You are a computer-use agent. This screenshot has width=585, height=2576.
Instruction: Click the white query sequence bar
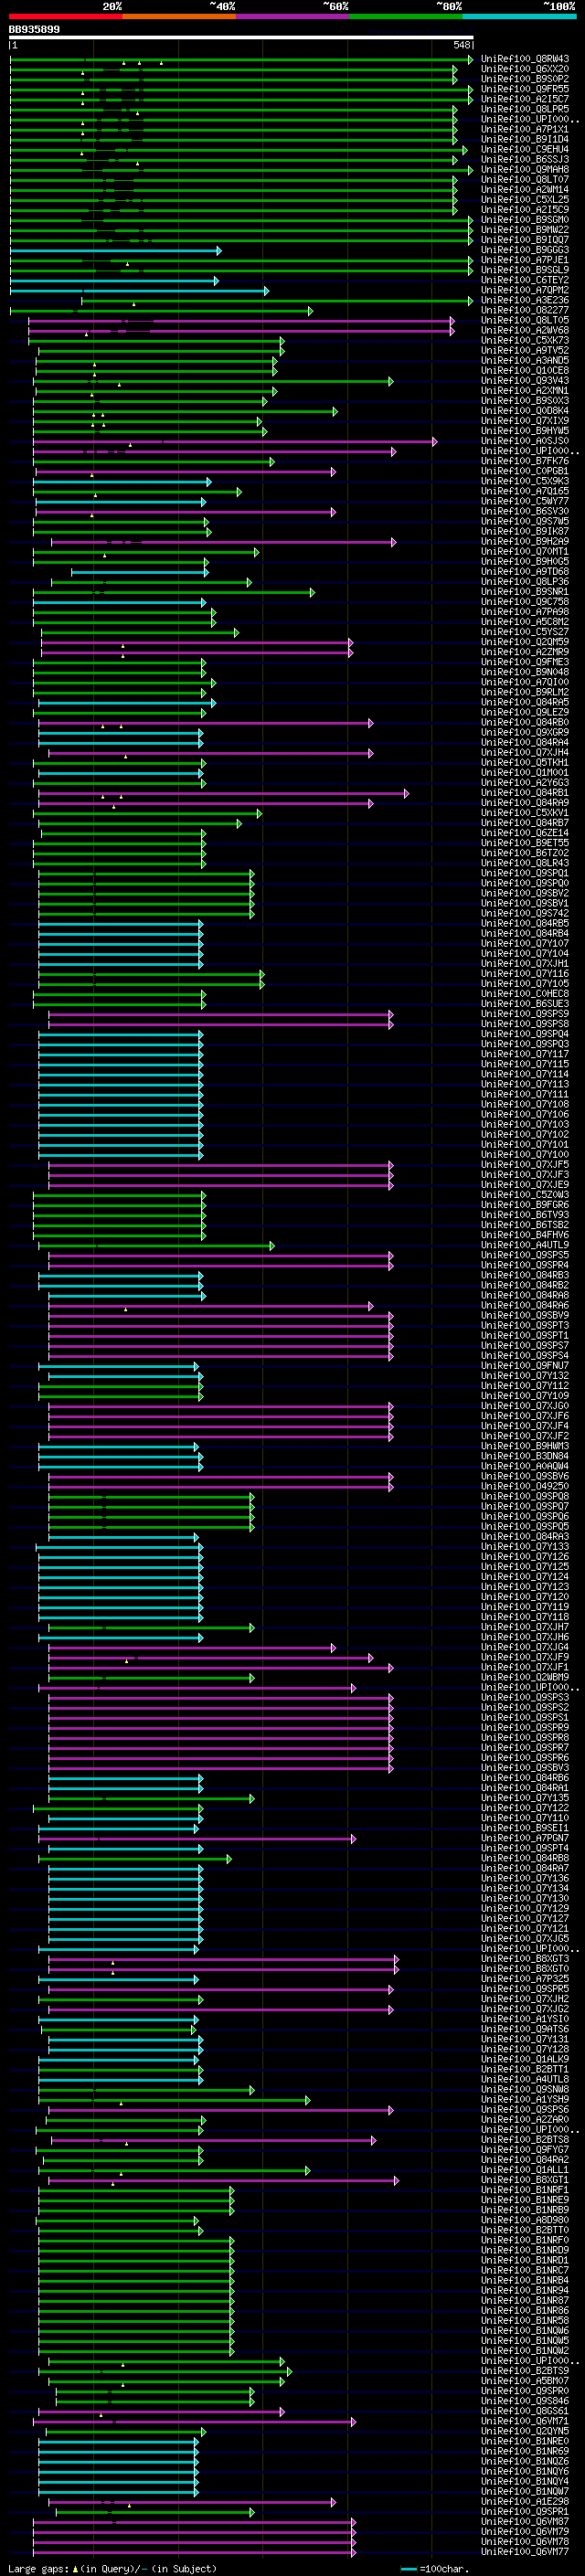pyautogui.click(x=241, y=38)
